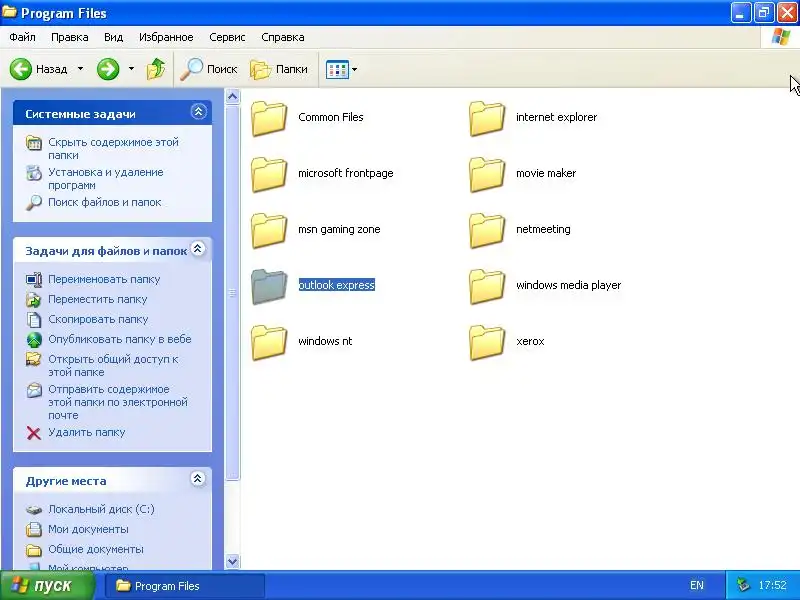Viewport: 800px width, 600px height.
Task: Select the internet explorer folder icon
Action: pyautogui.click(x=487, y=118)
